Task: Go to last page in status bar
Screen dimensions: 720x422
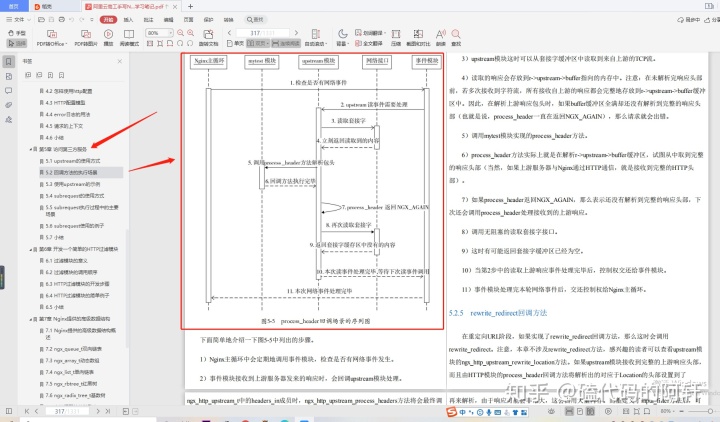Action: pos(107,411)
